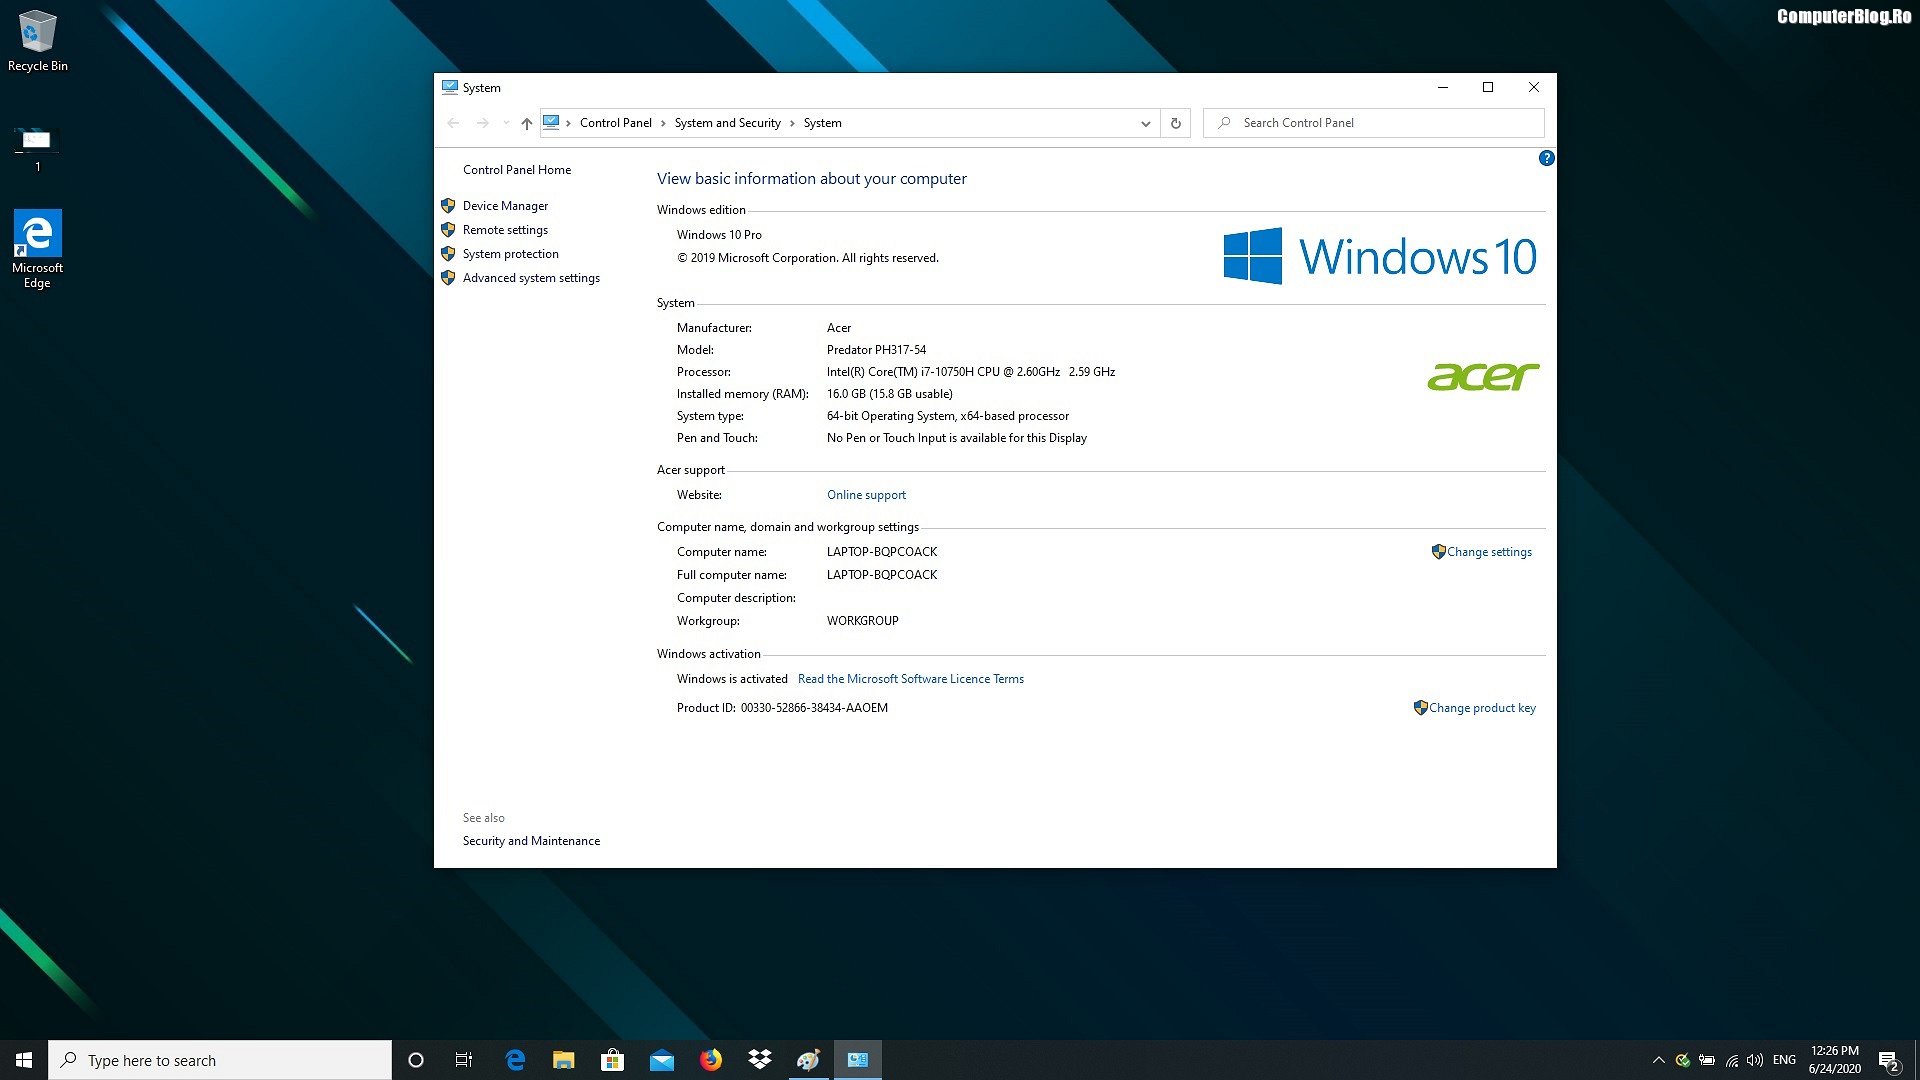Screen dimensions: 1920x1080
Task: Click Change product key link
Action: click(1482, 708)
